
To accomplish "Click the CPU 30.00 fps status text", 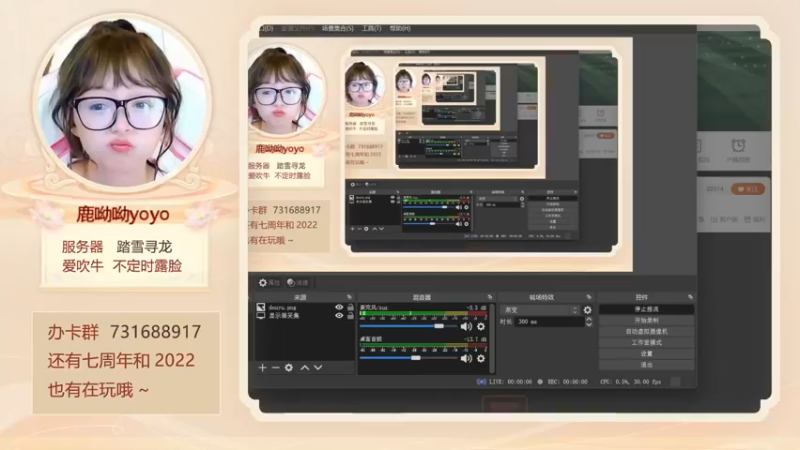I will 631,382.
